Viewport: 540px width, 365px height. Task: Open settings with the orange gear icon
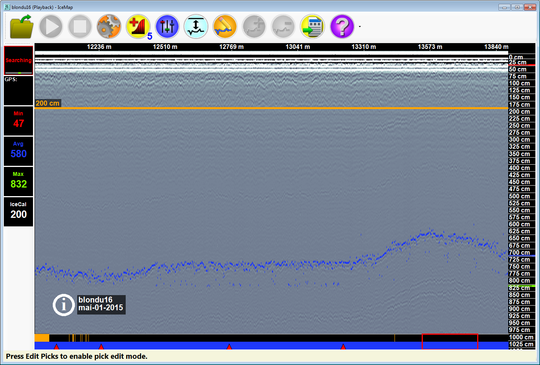(x=109, y=27)
